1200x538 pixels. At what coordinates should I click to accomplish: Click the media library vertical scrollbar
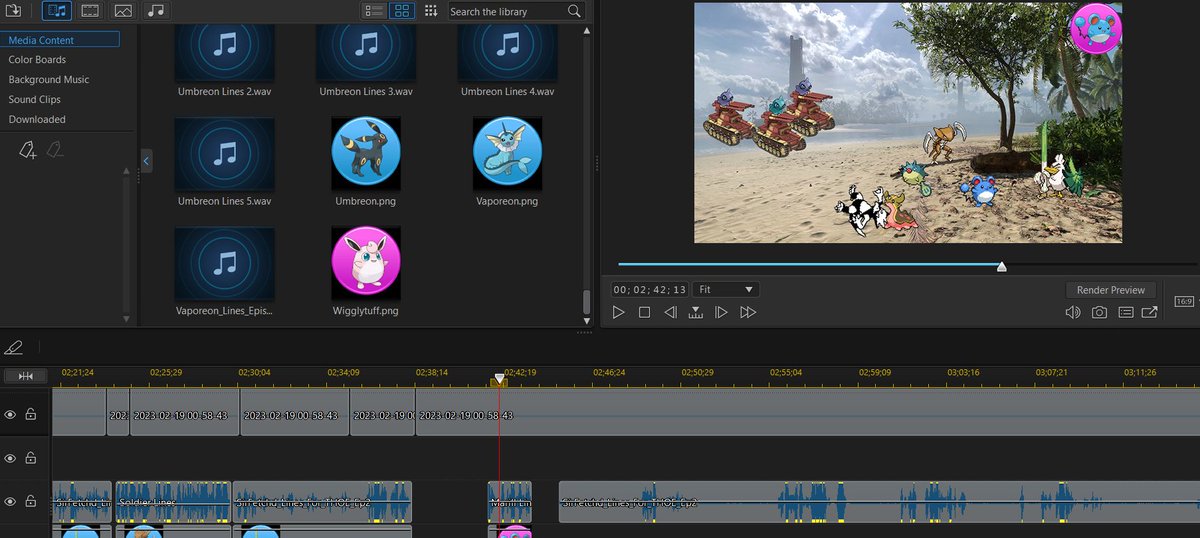click(x=587, y=302)
